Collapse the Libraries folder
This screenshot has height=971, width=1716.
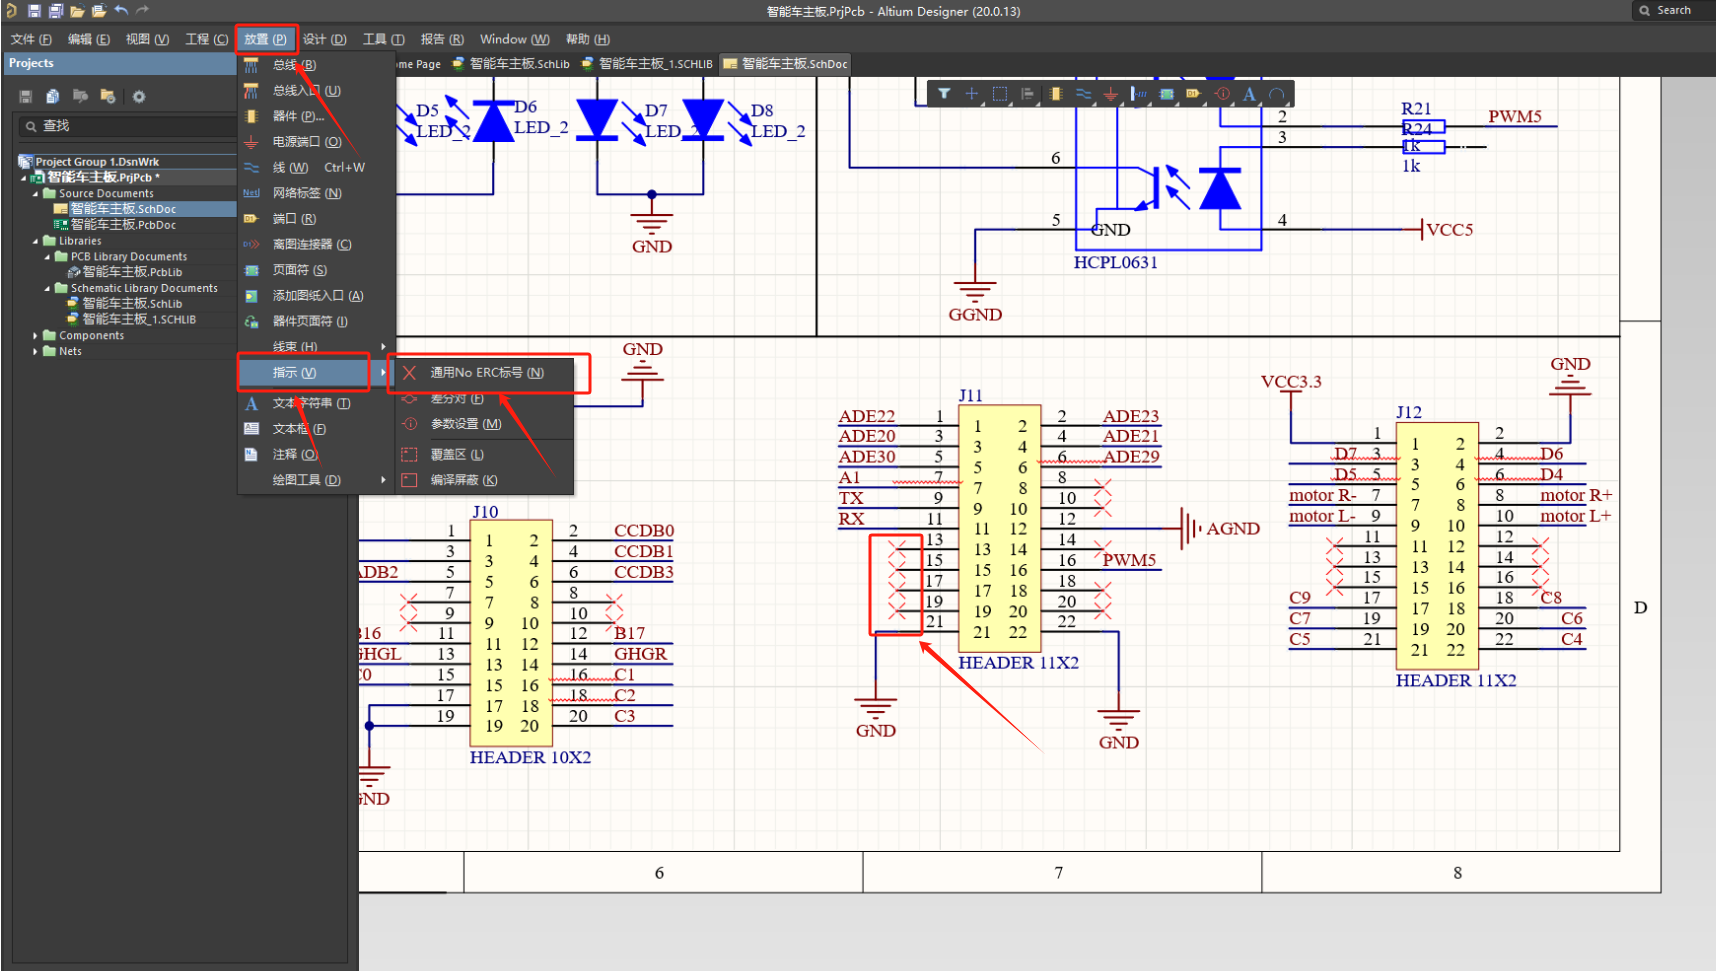click(x=35, y=241)
